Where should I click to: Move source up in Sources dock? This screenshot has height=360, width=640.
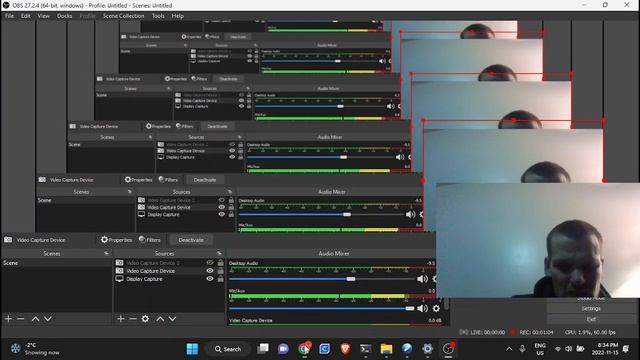tap(160, 319)
